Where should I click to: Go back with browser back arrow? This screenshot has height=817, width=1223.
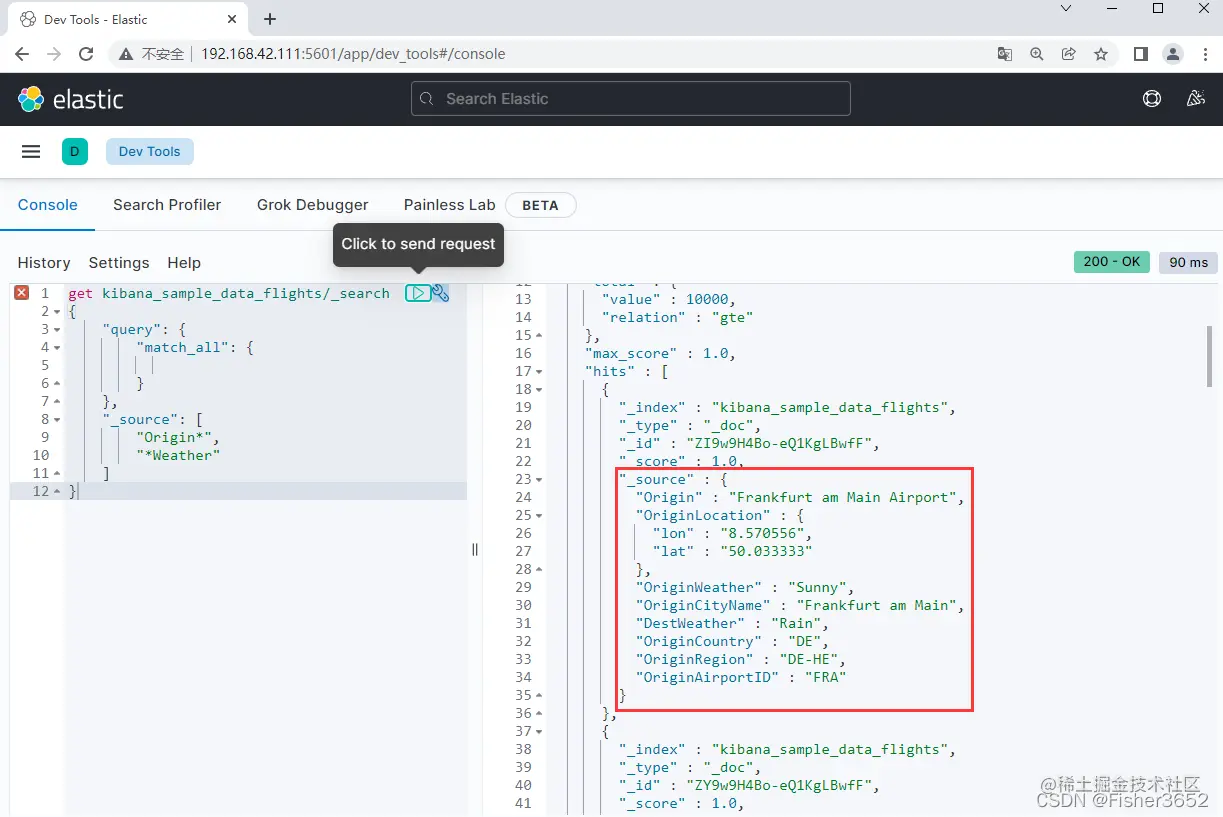point(22,54)
